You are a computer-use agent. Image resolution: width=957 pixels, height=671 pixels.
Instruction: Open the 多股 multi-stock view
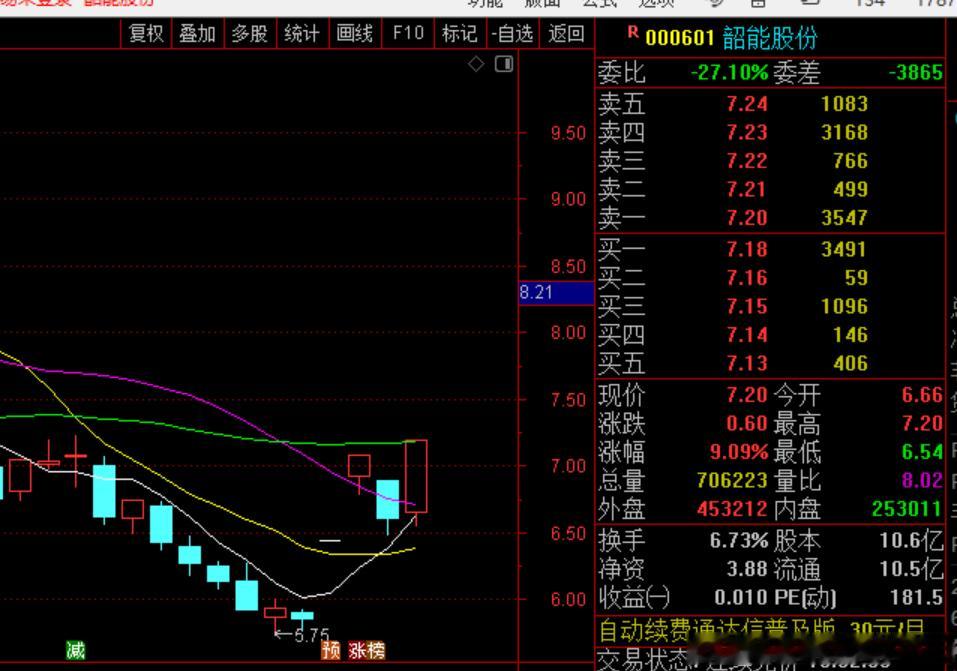click(250, 33)
